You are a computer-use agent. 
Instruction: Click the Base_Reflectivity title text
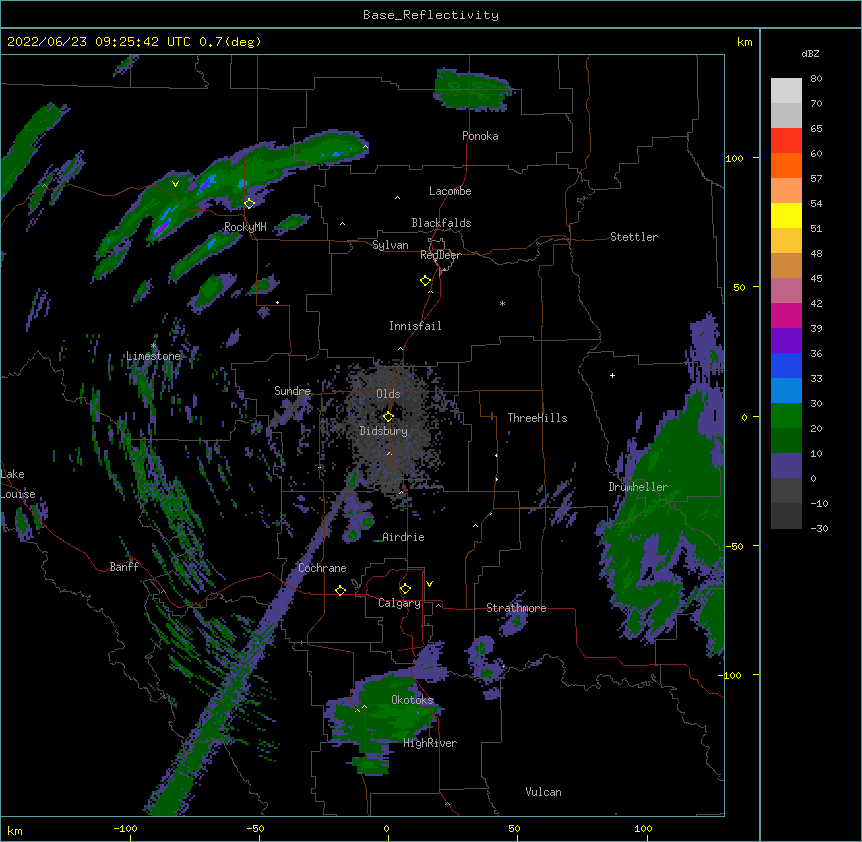pyautogui.click(x=431, y=15)
